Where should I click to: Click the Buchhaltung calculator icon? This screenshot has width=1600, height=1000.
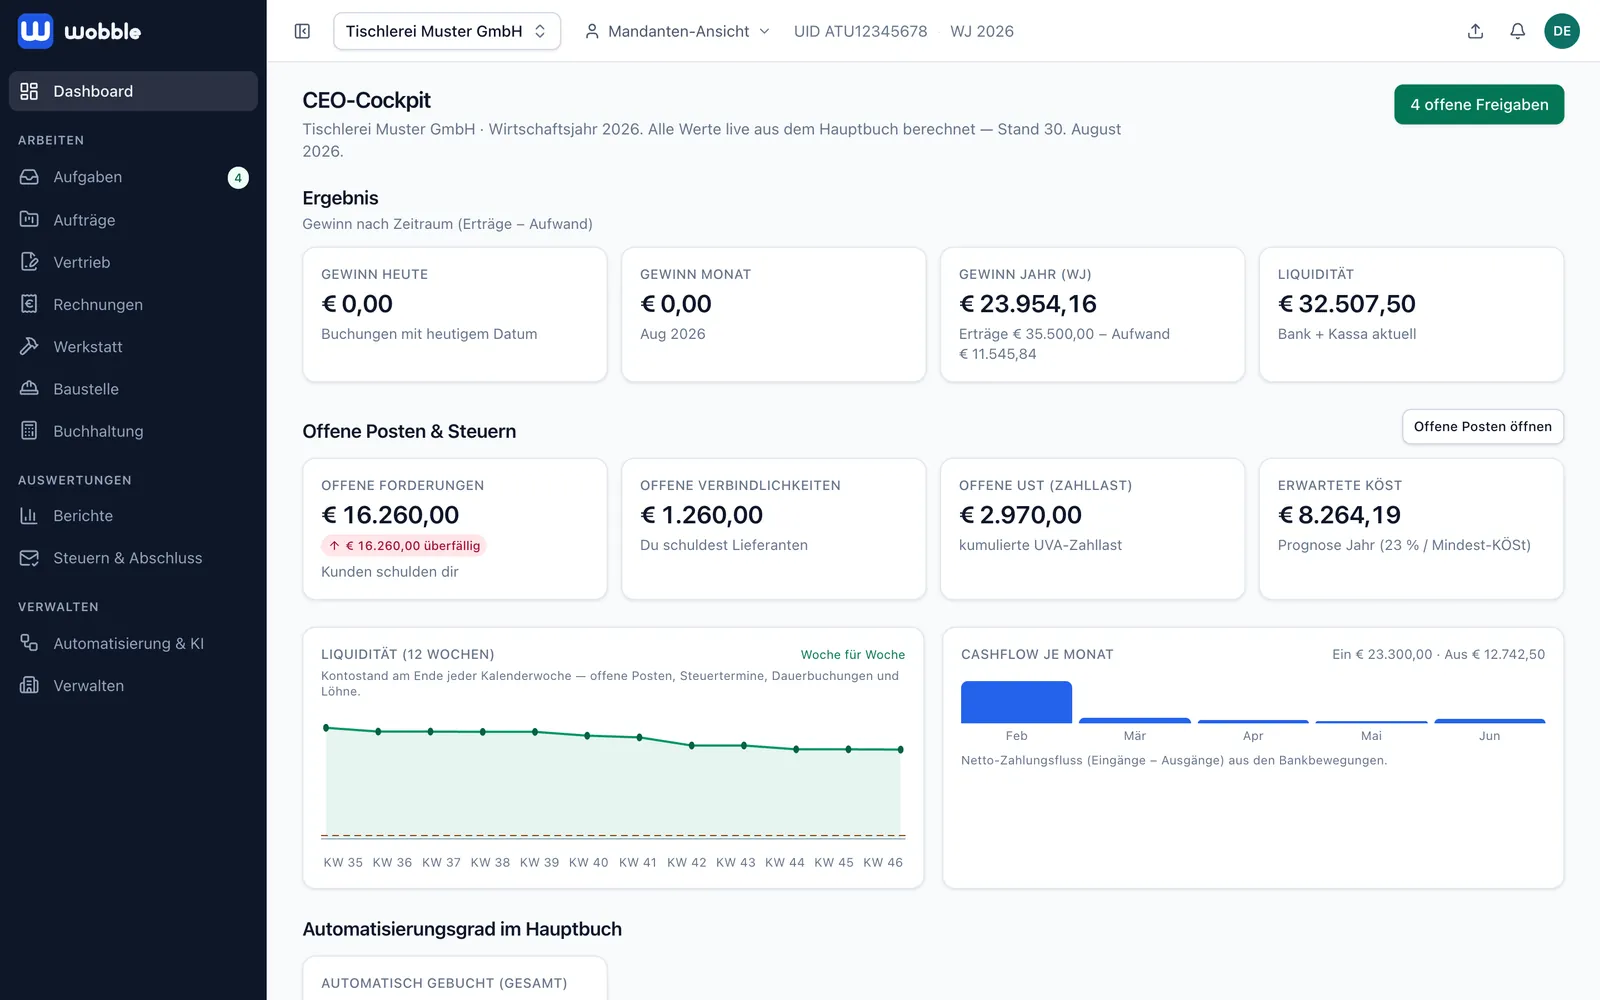[x=29, y=431]
